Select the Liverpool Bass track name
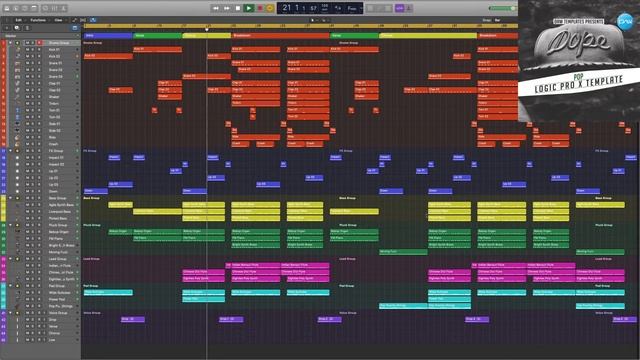 coord(60,212)
